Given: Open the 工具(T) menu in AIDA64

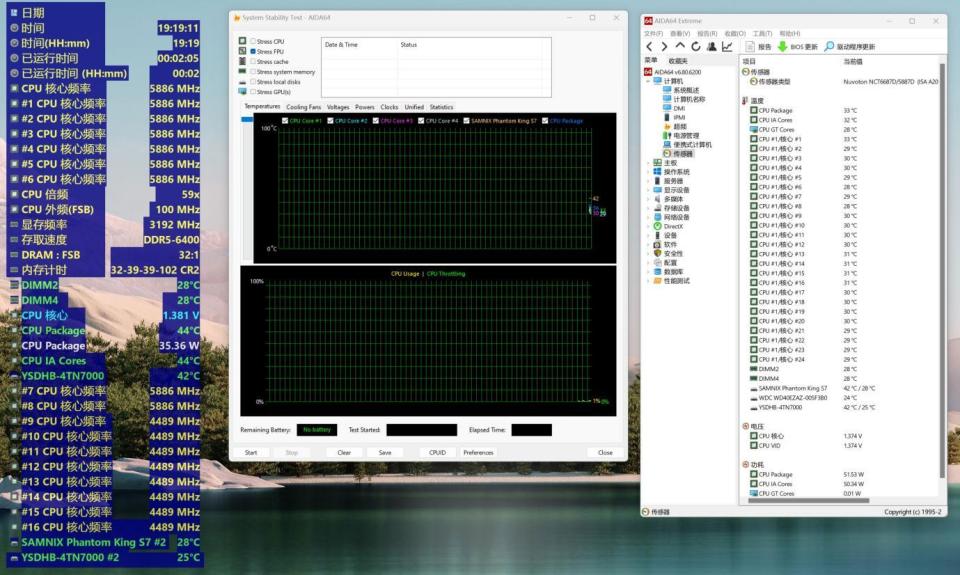Looking at the screenshot, I should pos(762,34).
